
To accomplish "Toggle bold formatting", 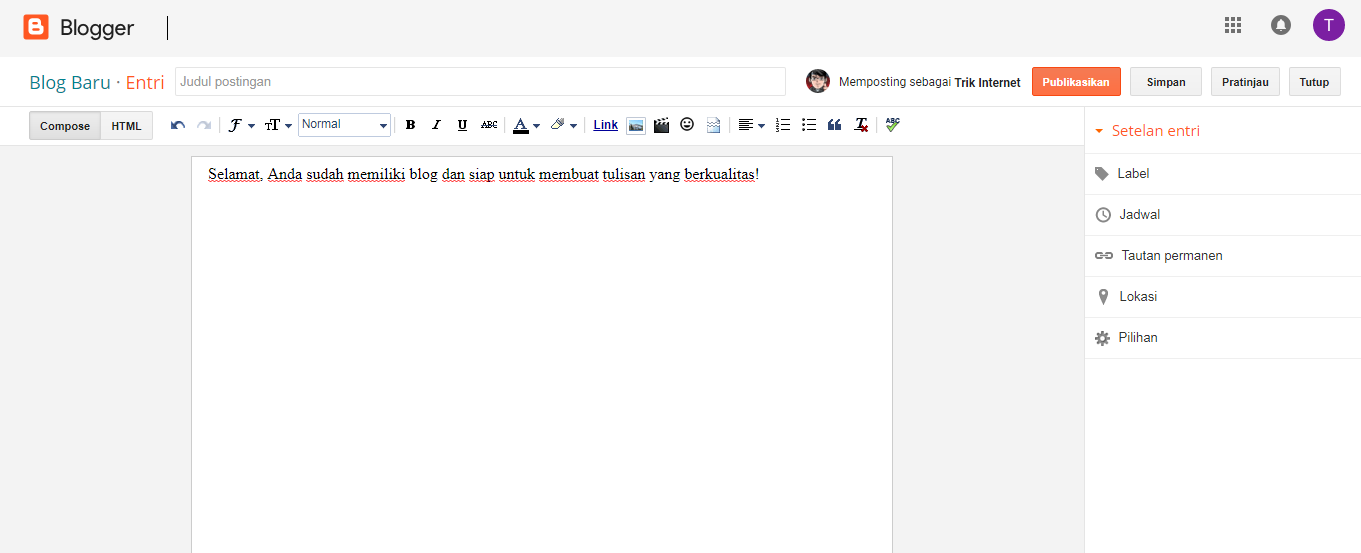I will [x=410, y=125].
